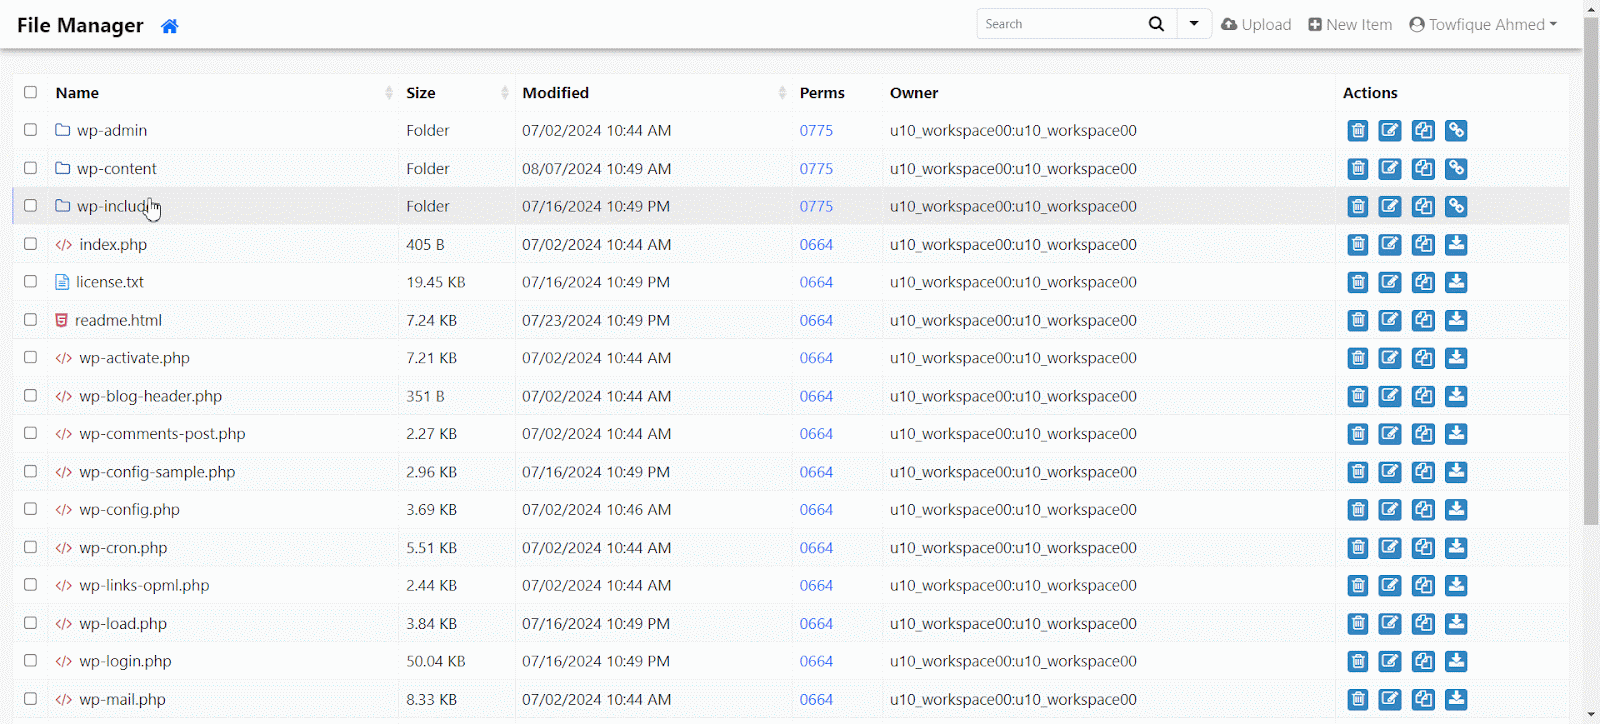The width and height of the screenshot is (1600, 724).
Task: Delete wp-config.php with the trash icon
Action: (1358, 510)
